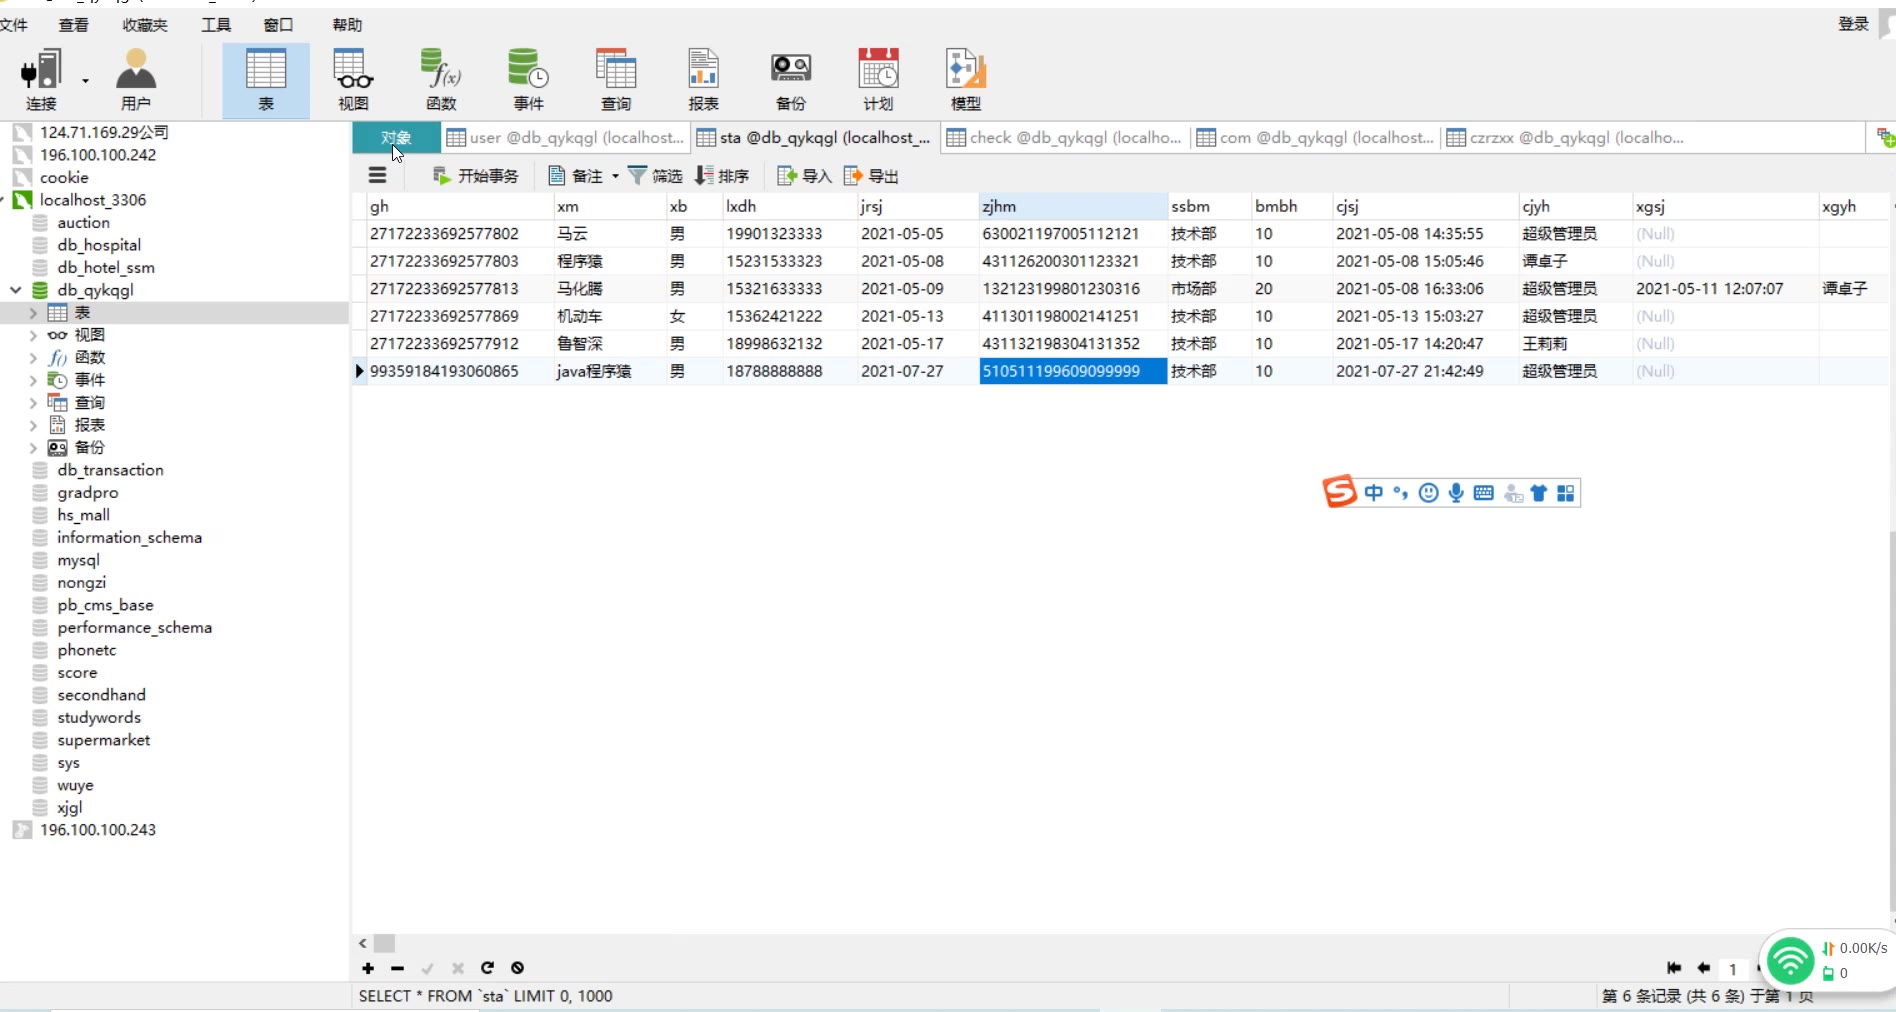Open the 查询 (Query) toolbar icon
This screenshot has height=1012, width=1896.
click(616, 80)
